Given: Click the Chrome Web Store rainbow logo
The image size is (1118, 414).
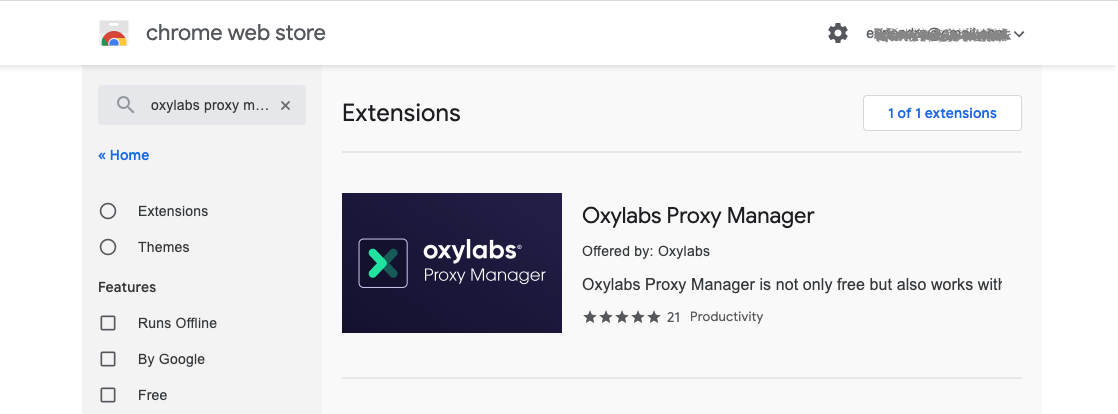Looking at the screenshot, I should (115, 33).
